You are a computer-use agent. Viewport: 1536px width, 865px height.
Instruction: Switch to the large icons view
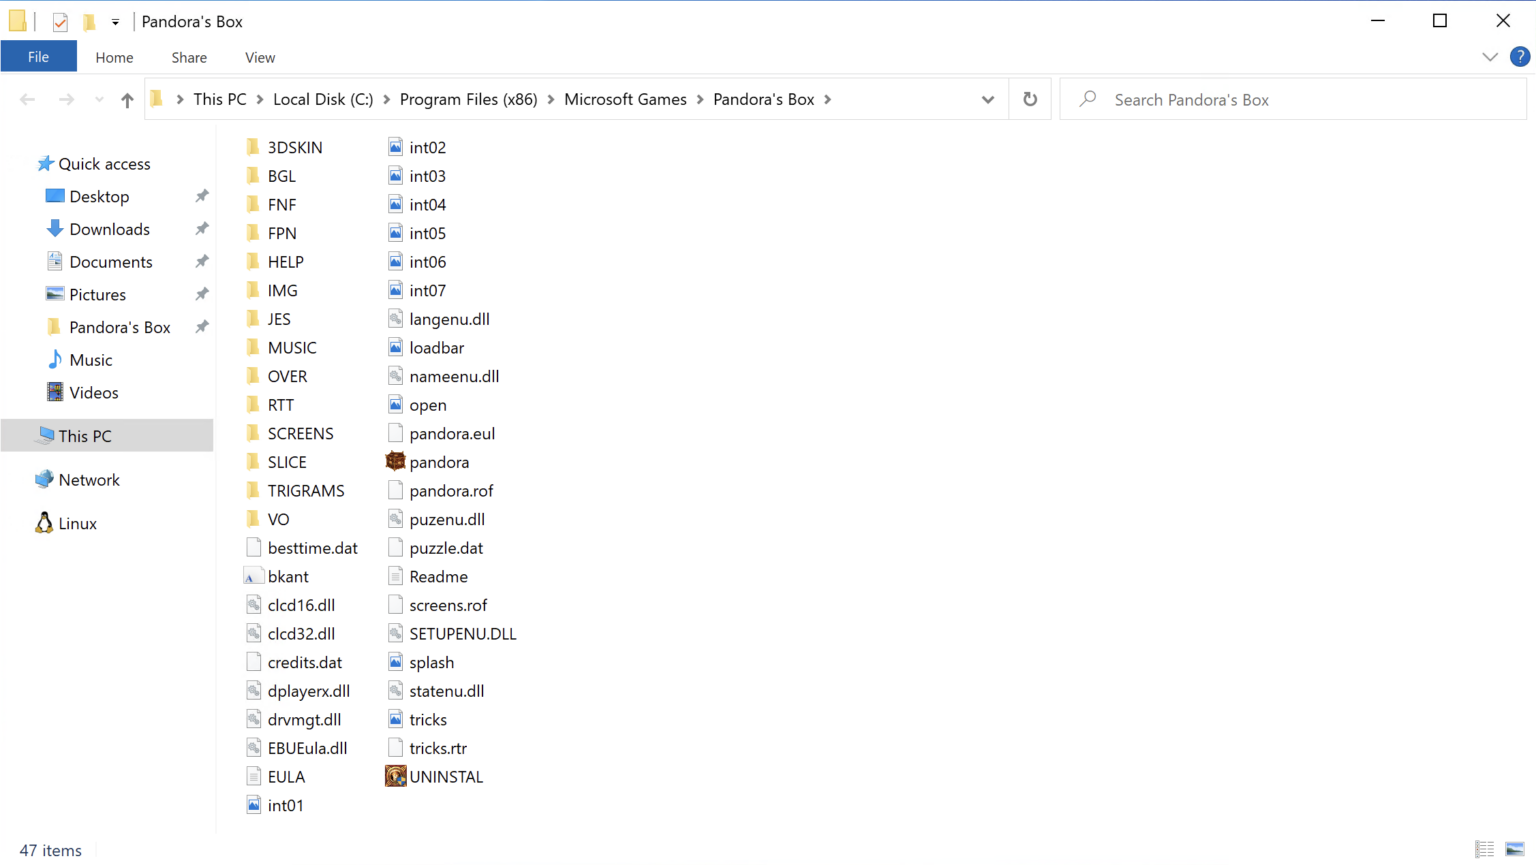(x=1514, y=849)
